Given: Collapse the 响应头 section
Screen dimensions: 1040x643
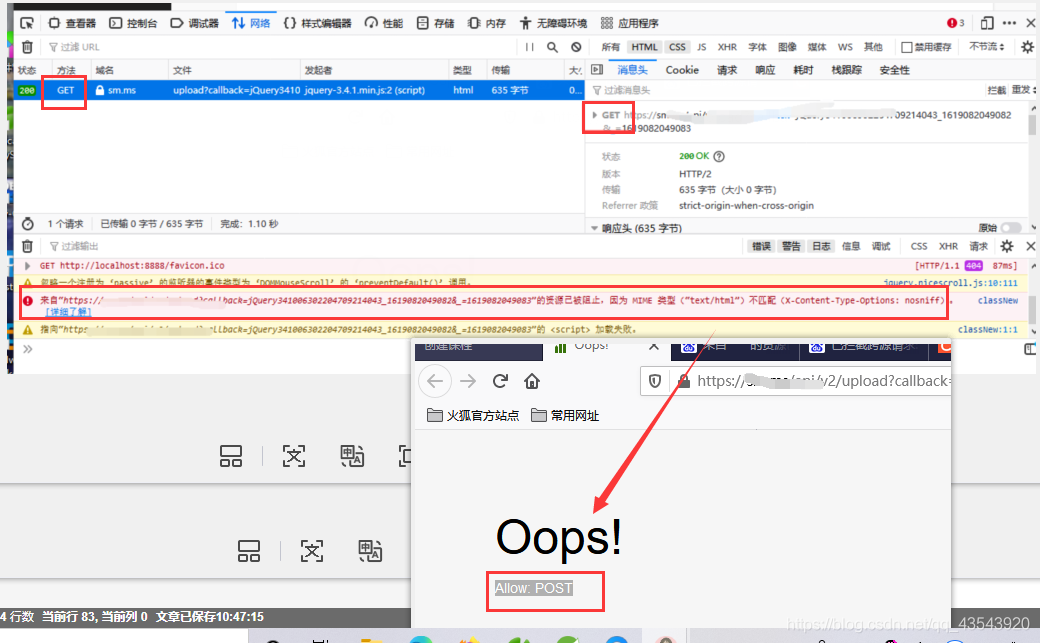Looking at the screenshot, I should [594, 228].
